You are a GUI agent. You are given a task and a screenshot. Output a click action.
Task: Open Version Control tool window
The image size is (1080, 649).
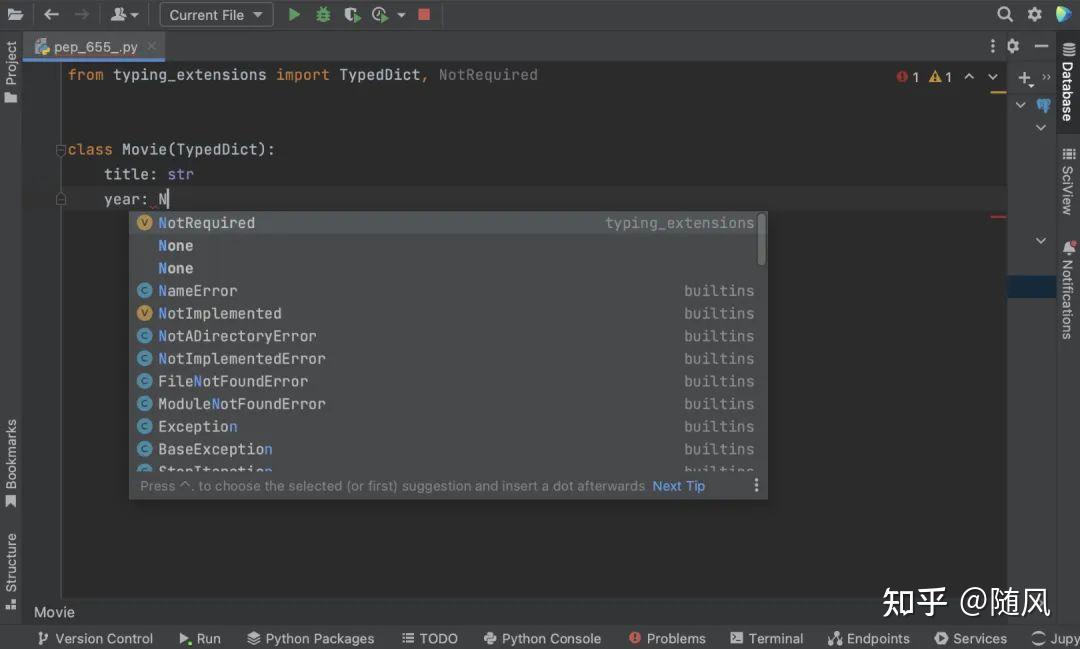[95, 639]
